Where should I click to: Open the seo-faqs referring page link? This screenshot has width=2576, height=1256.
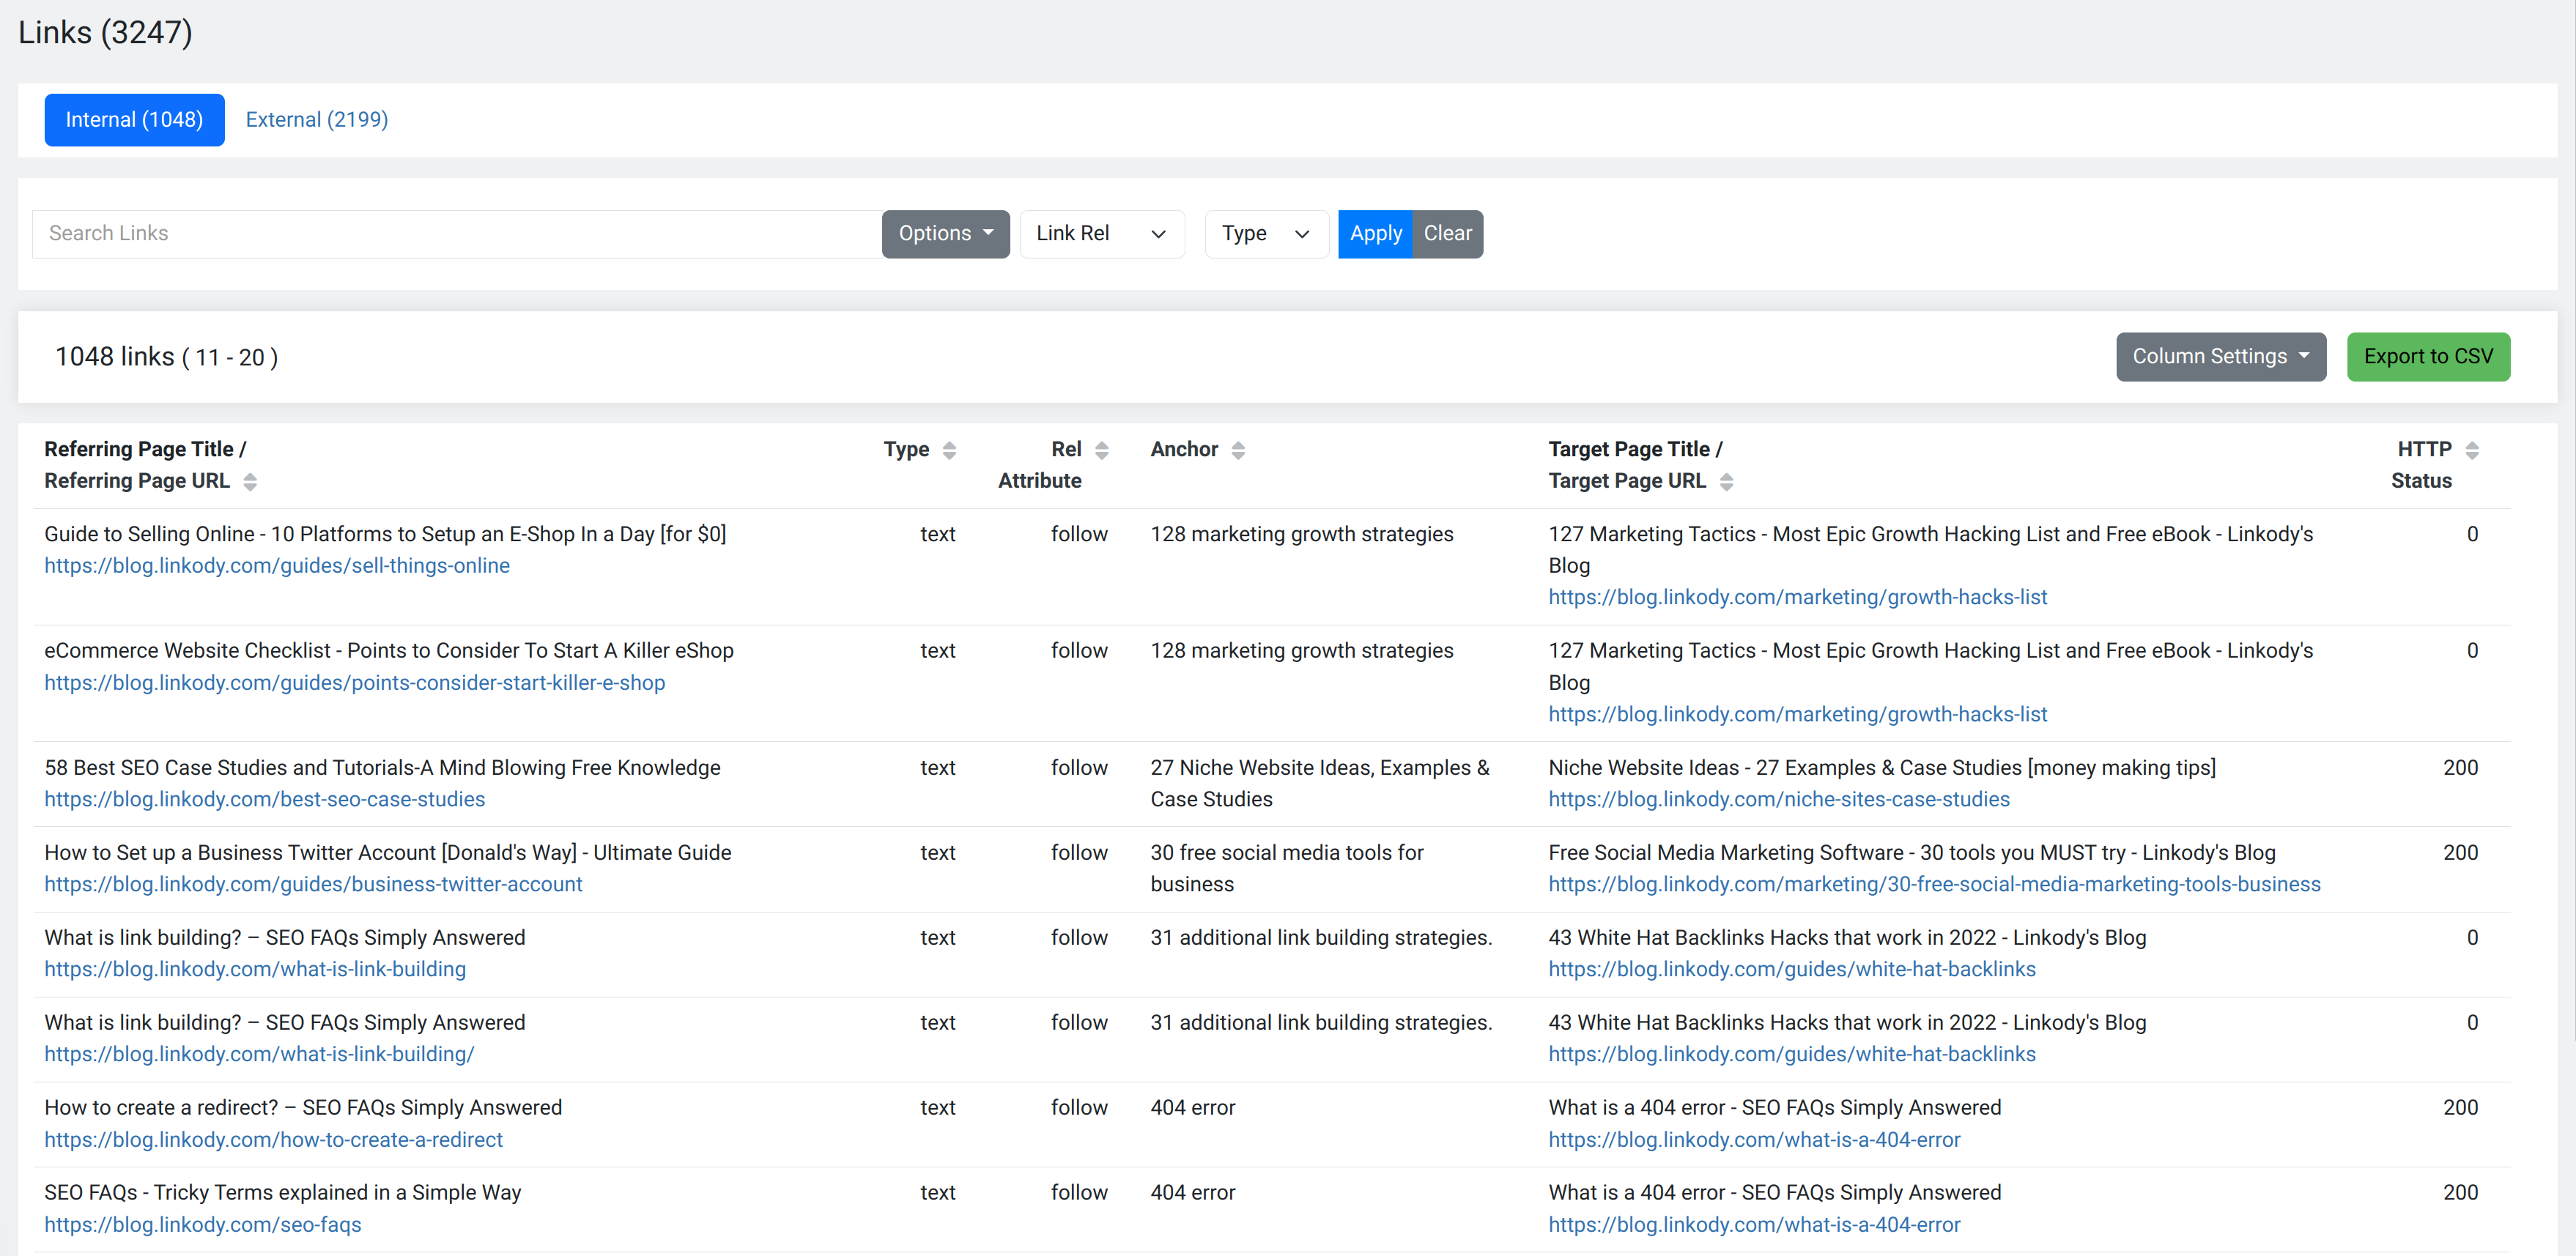[203, 1225]
